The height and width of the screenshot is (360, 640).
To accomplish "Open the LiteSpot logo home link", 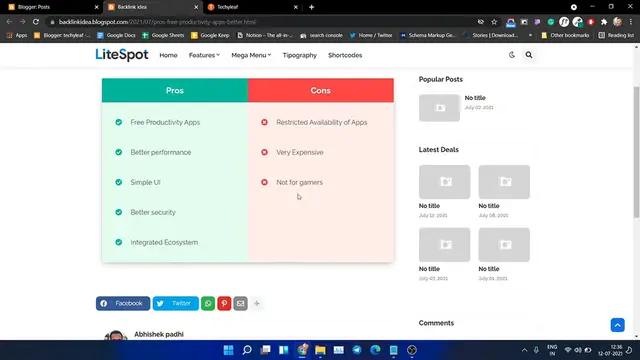I will click(x=122, y=55).
